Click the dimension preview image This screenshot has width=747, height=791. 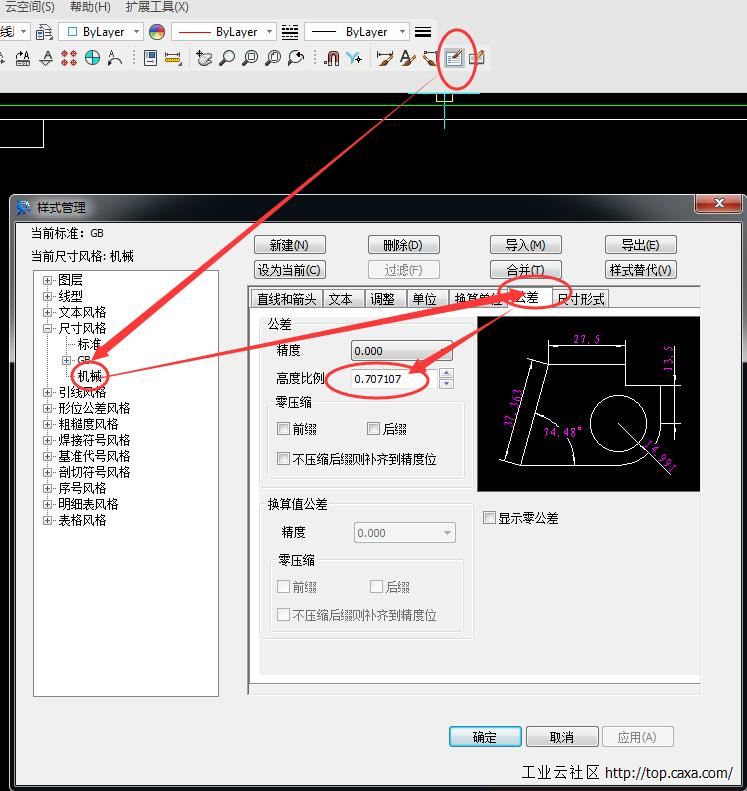[x=589, y=404]
